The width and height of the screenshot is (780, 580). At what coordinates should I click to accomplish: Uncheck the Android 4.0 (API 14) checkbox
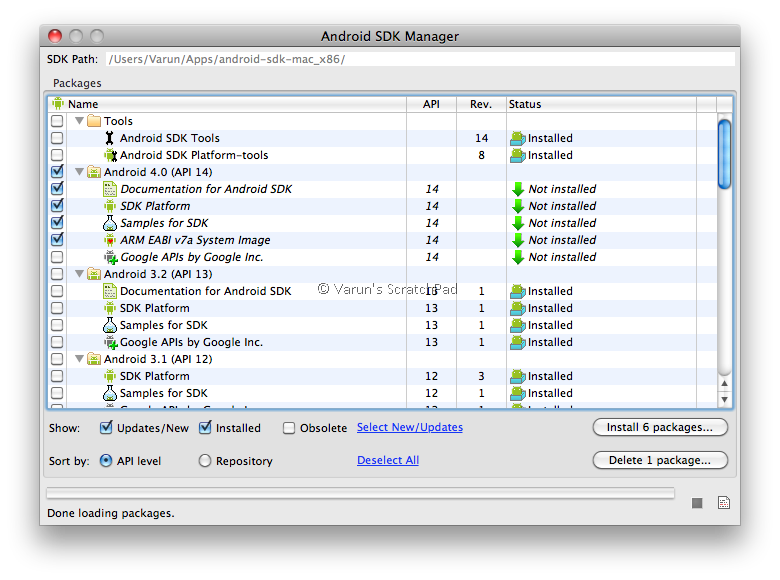pos(57,172)
